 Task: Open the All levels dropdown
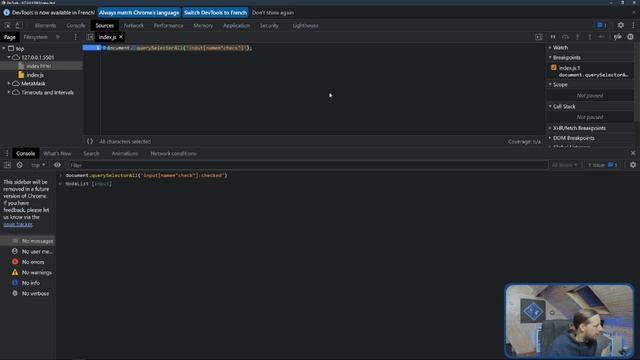tap(564, 165)
